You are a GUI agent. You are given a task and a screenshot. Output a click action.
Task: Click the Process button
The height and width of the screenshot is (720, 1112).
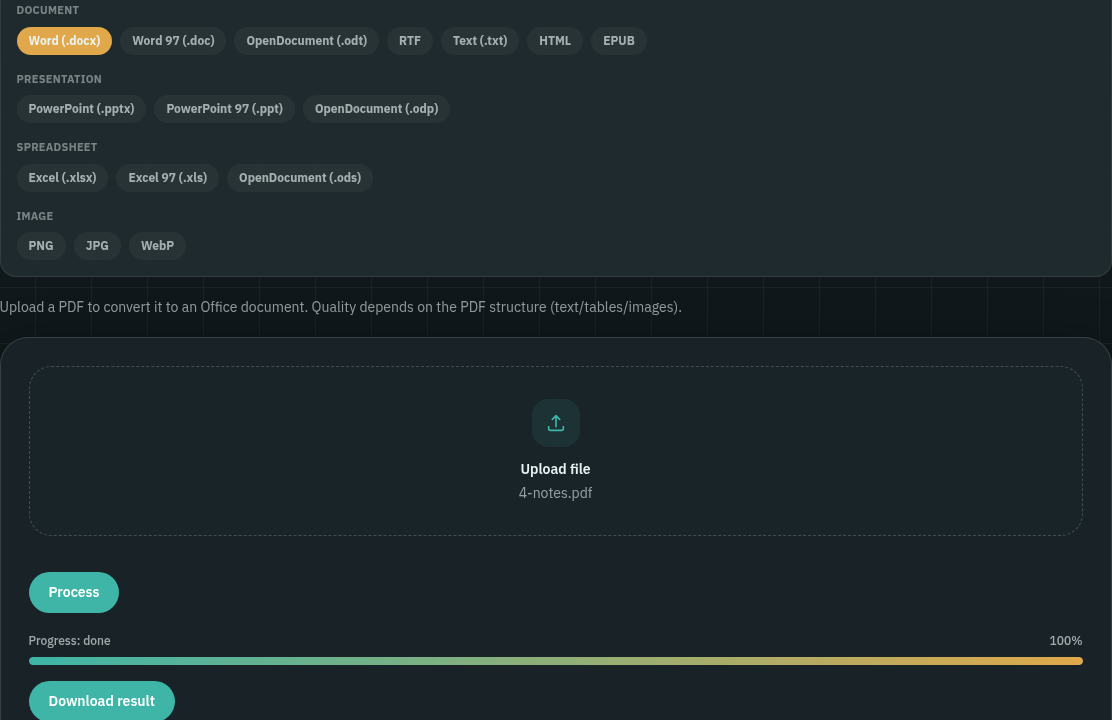[x=74, y=592]
